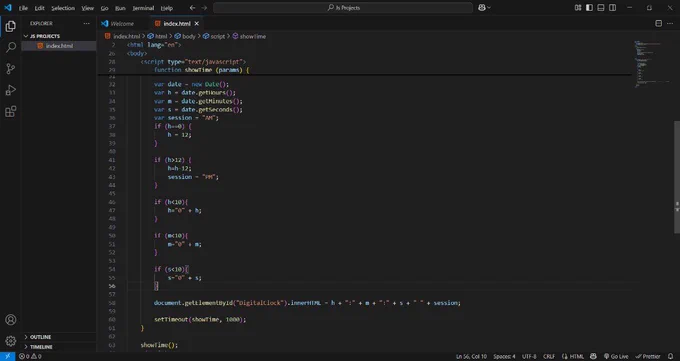Close the index.html tab
Viewport: 680px width, 361px height.
click(x=196, y=23)
